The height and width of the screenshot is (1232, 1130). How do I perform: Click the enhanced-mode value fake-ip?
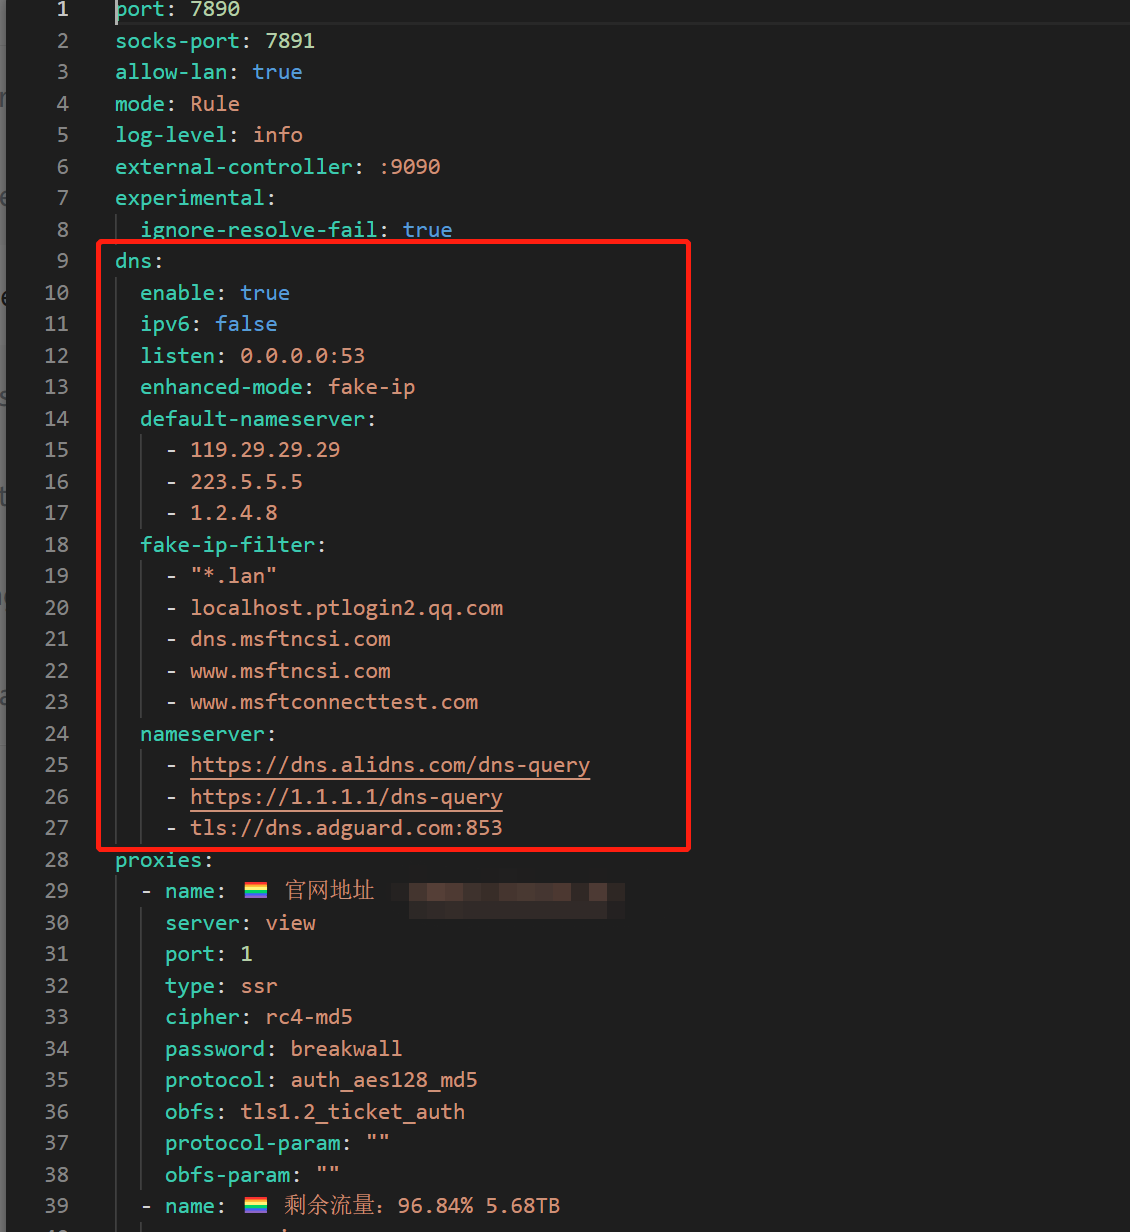coord(371,387)
